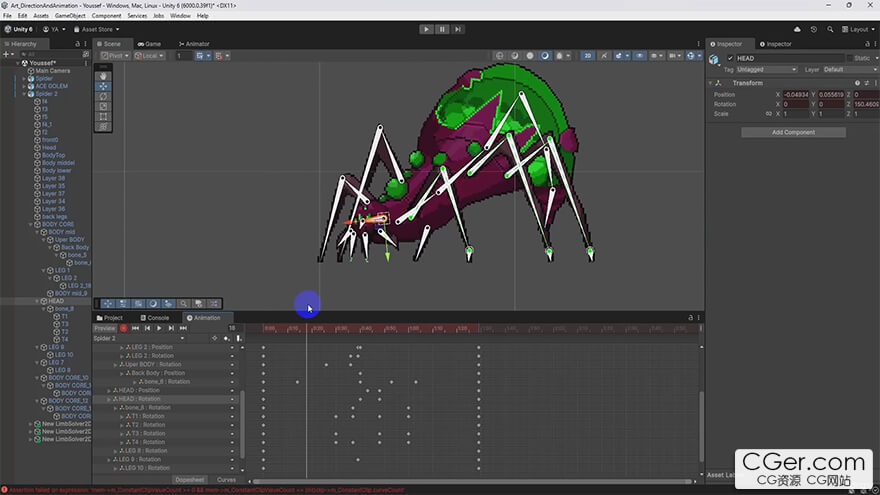Select the Rect tool
Viewport: 880px width, 495px height.
click(103, 117)
